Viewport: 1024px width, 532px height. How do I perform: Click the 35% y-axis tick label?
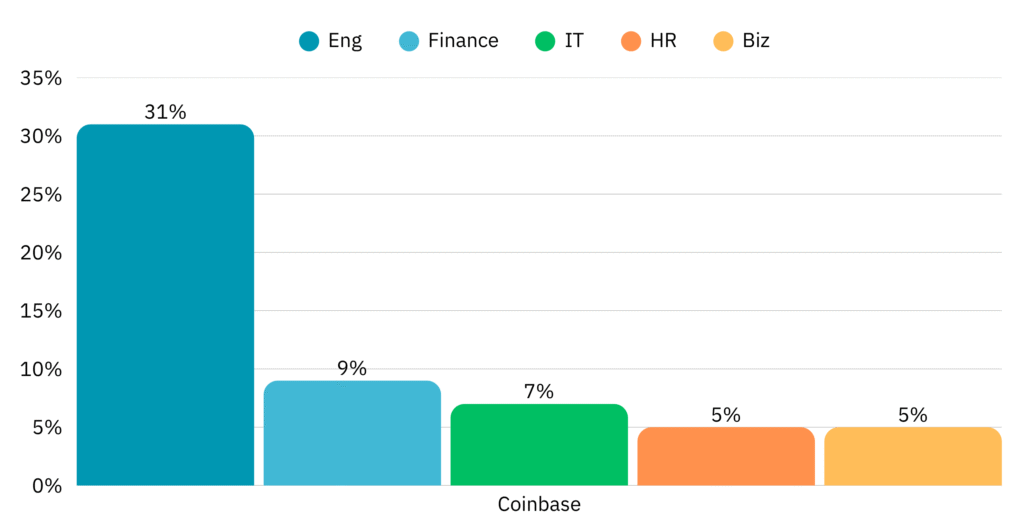pyautogui.click(x=41, y=78)
